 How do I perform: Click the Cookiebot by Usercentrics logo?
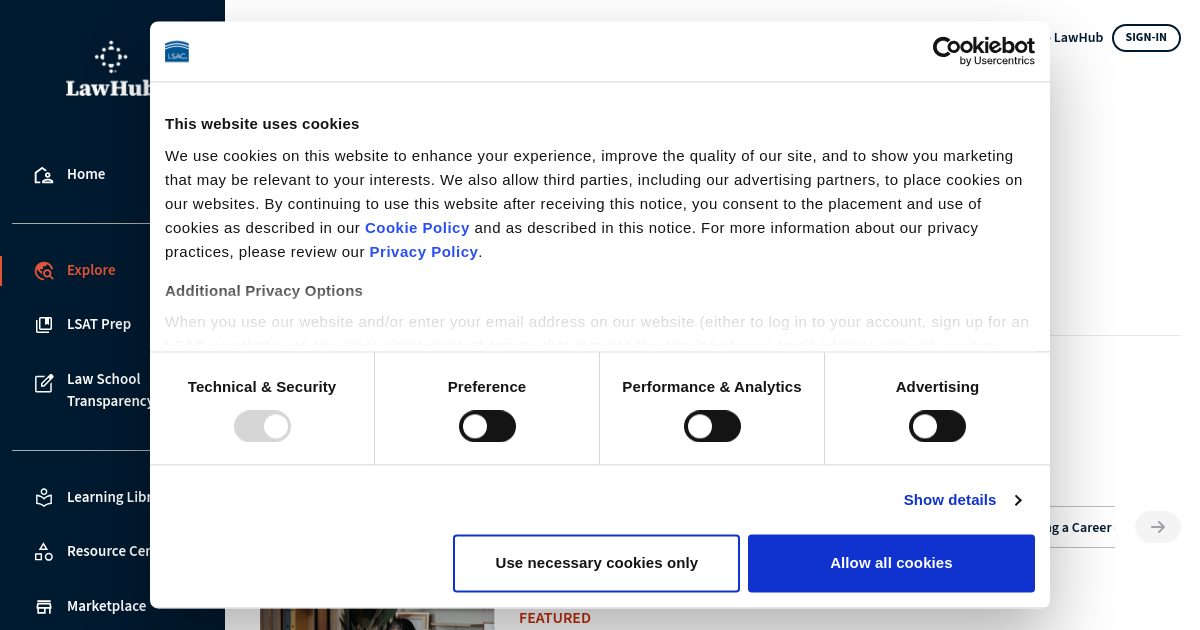(983, 51)
